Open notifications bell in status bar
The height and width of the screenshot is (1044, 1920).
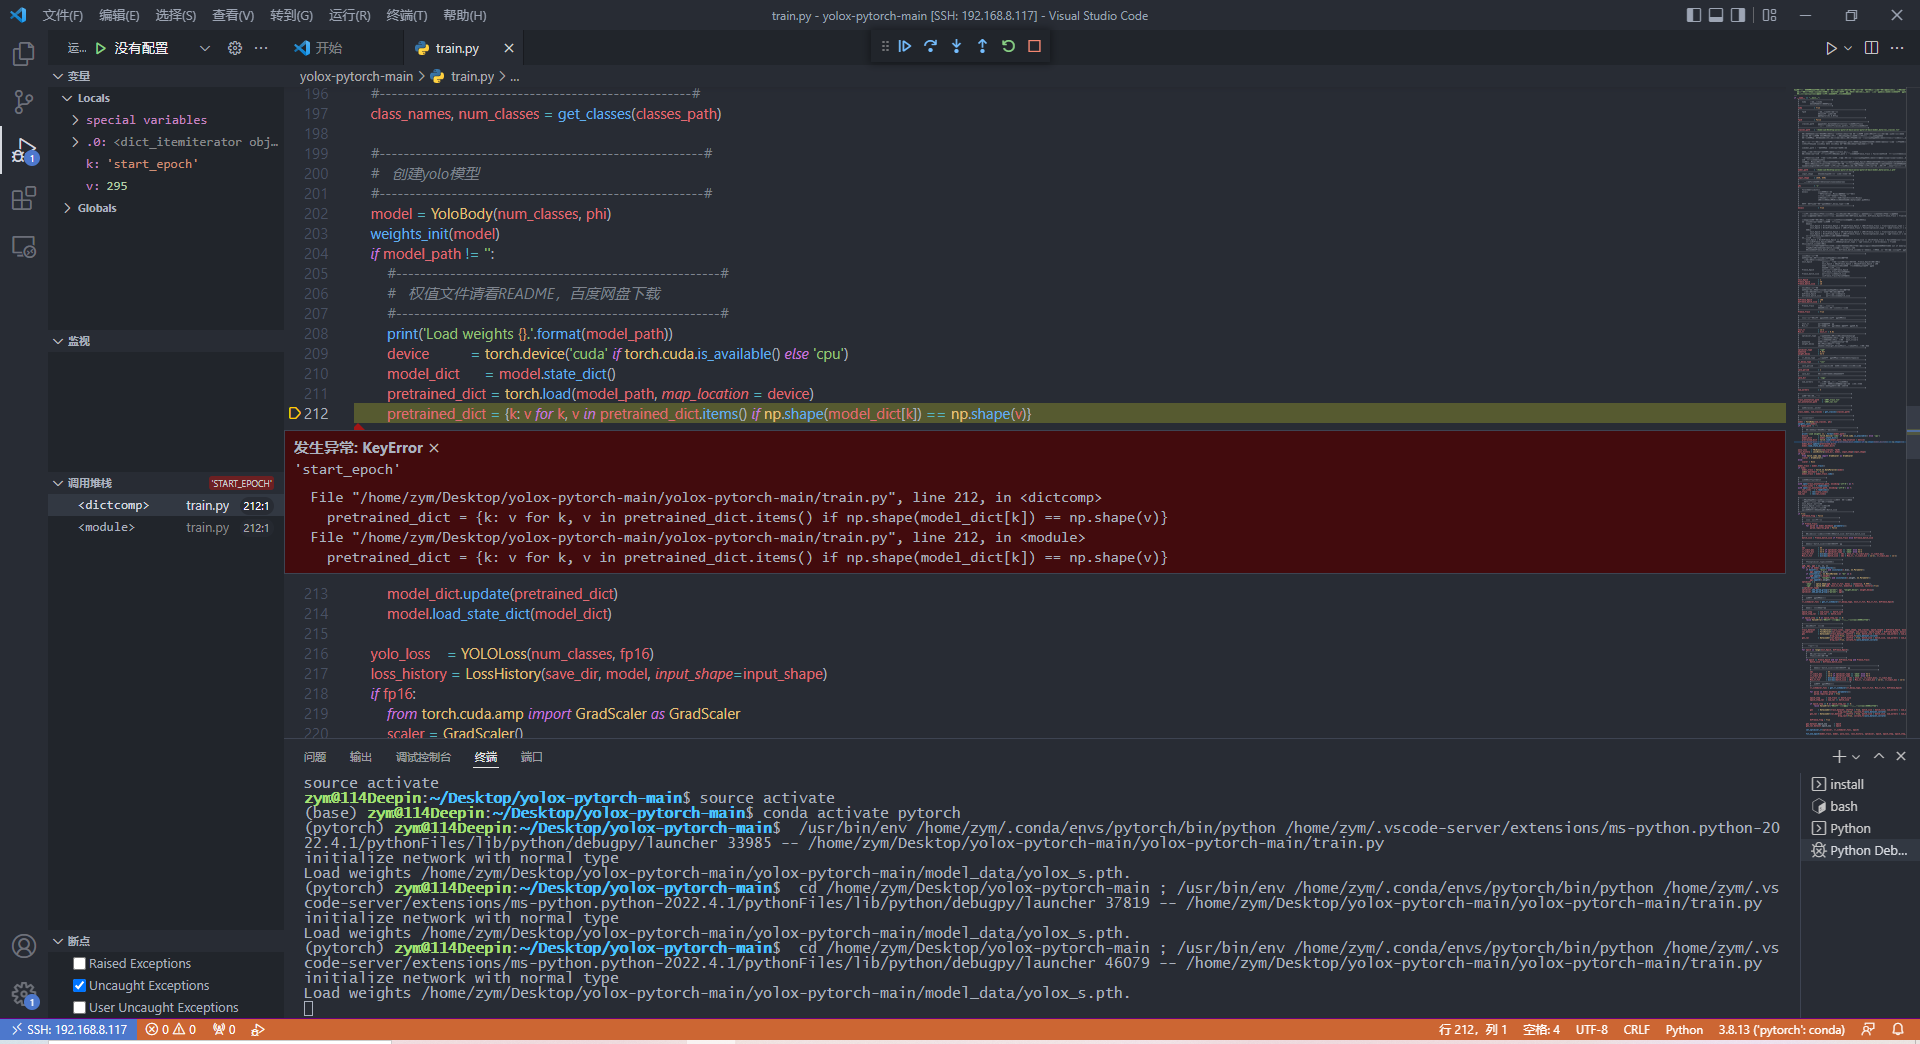pos(1898,1030)
